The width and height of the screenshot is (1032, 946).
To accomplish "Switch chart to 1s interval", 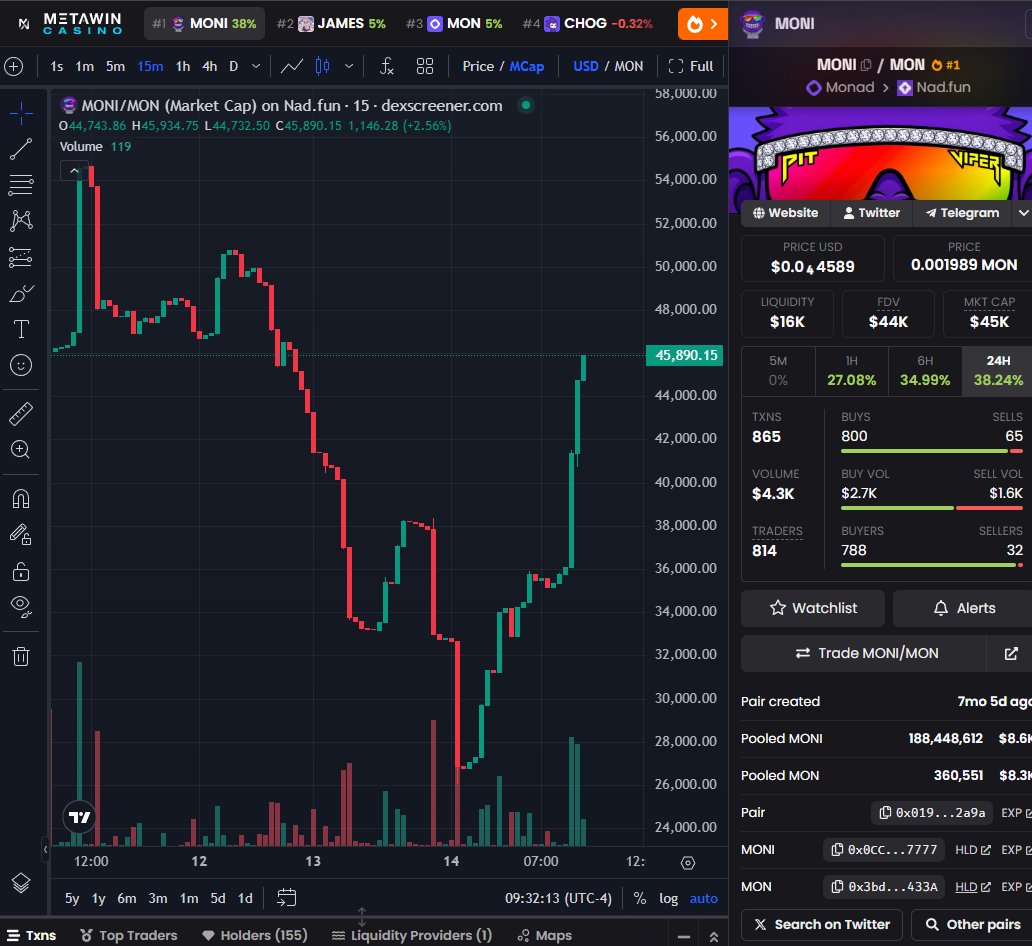I will point(57,66).
